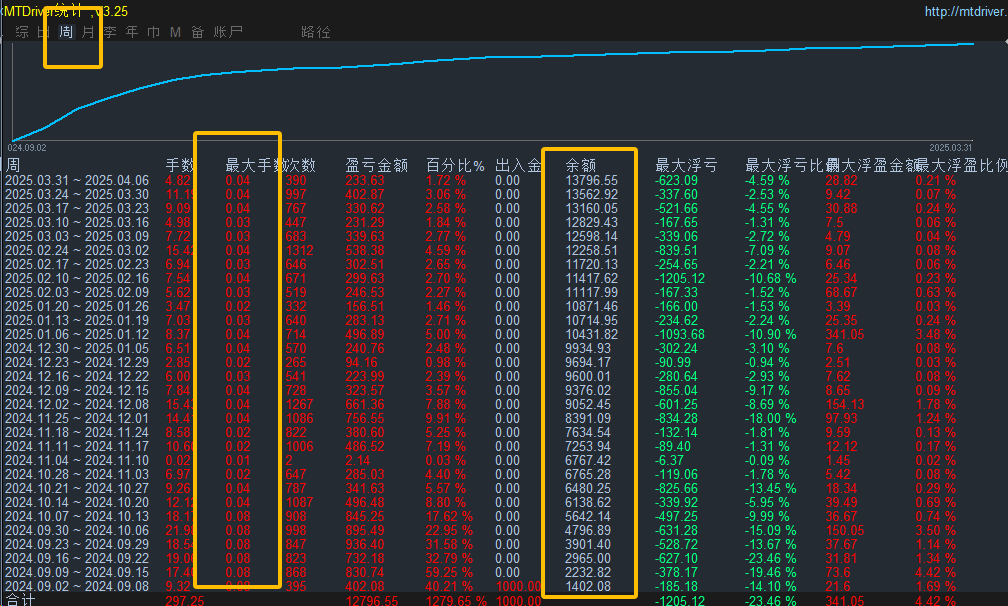Click total profit 12796.55 in 合计 row
Image resolution: width=1008 pixels, height=606 pixels.
click(x=372, y=600)
